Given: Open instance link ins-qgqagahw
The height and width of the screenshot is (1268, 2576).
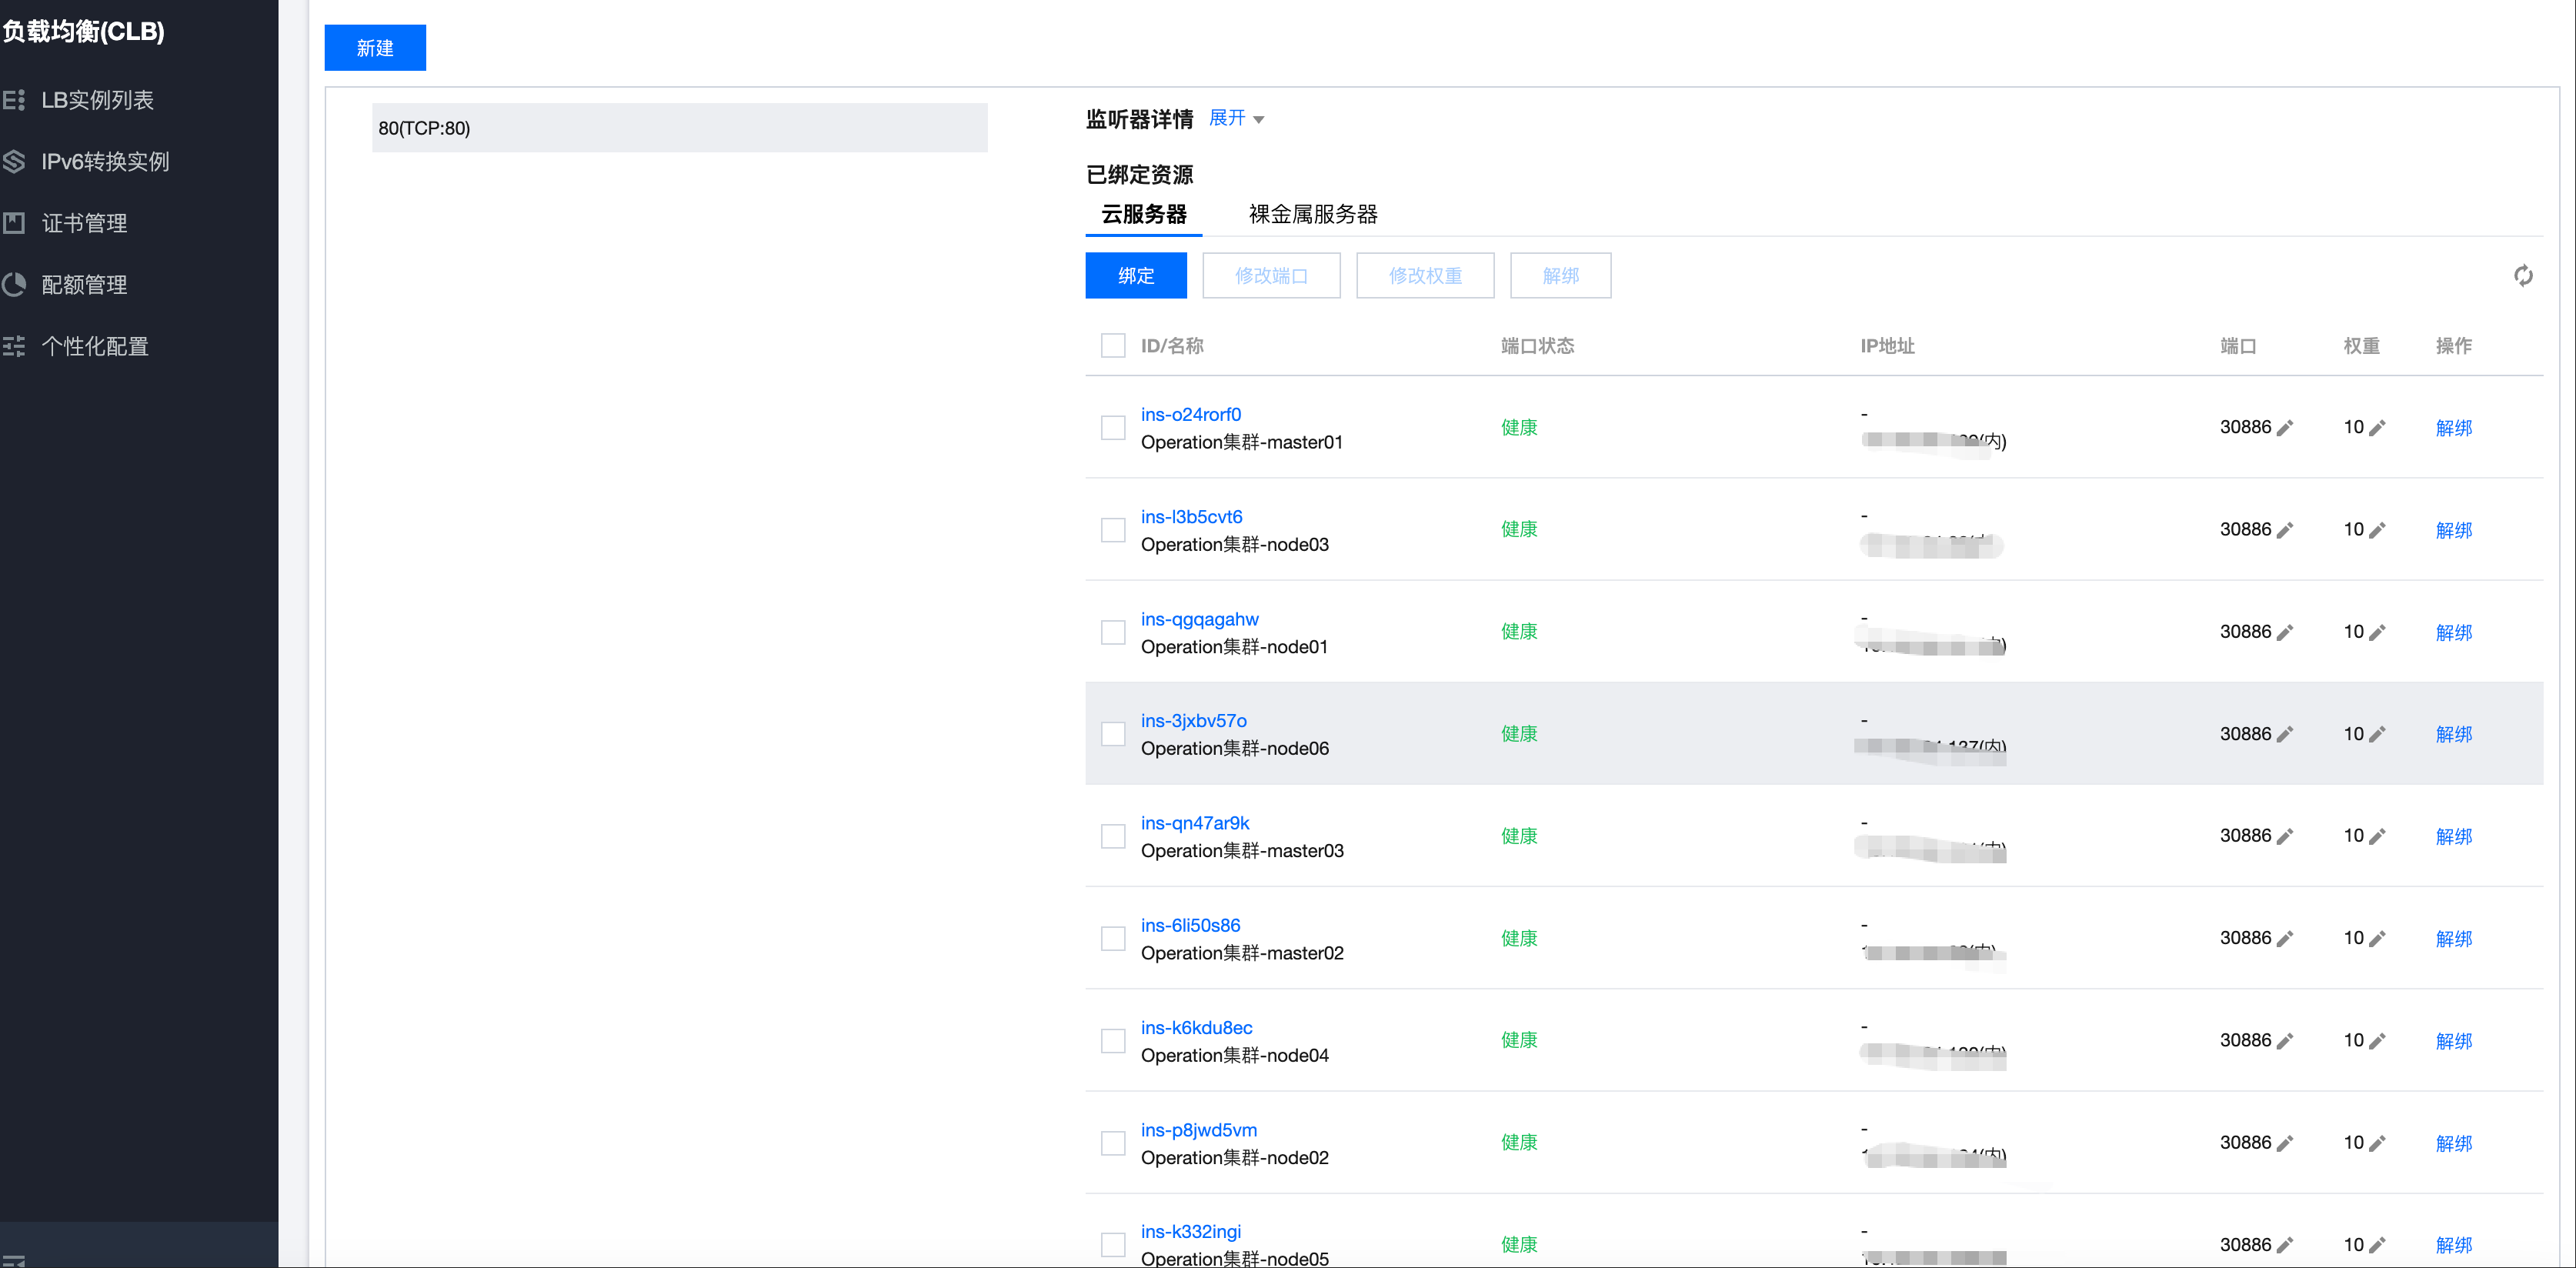Looking at the screenshot, I should 1200,619.
